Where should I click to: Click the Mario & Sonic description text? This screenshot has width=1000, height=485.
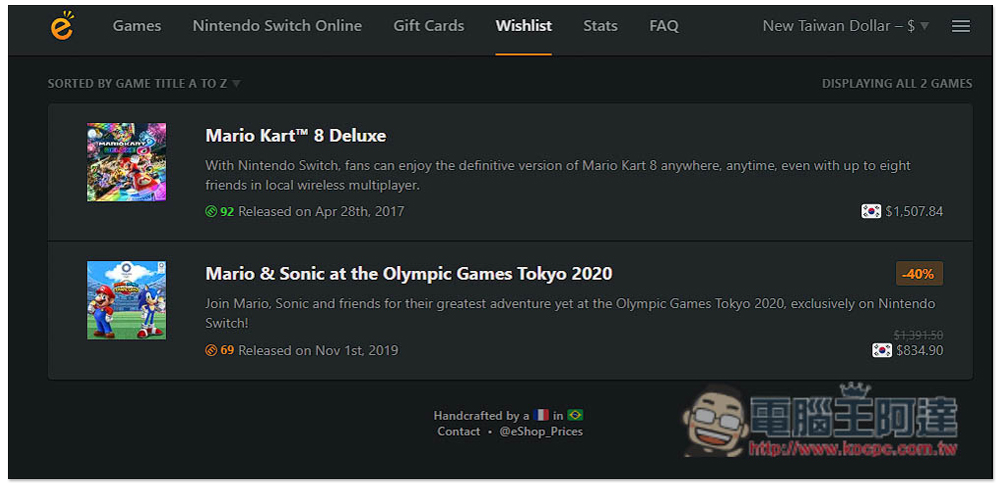pos(570,313)
